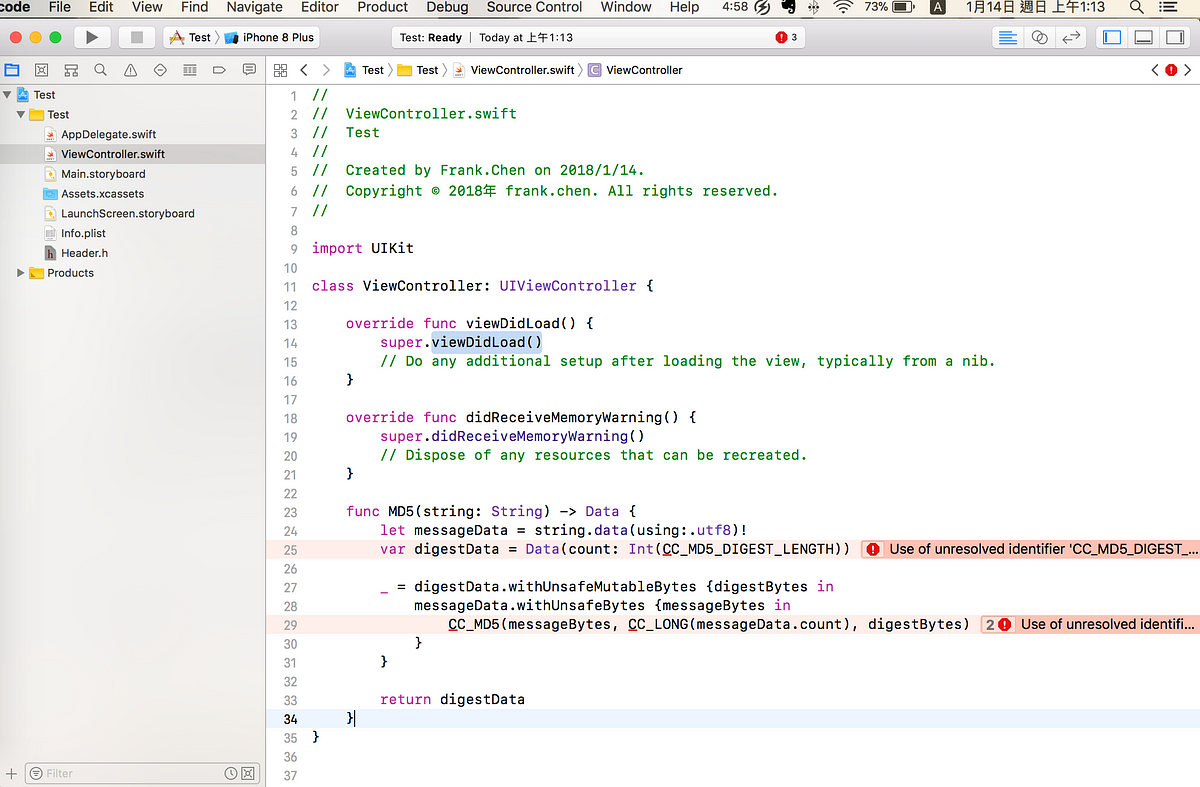
Task: Choose the iPhone 8 Plus destination
Action: 269,37
